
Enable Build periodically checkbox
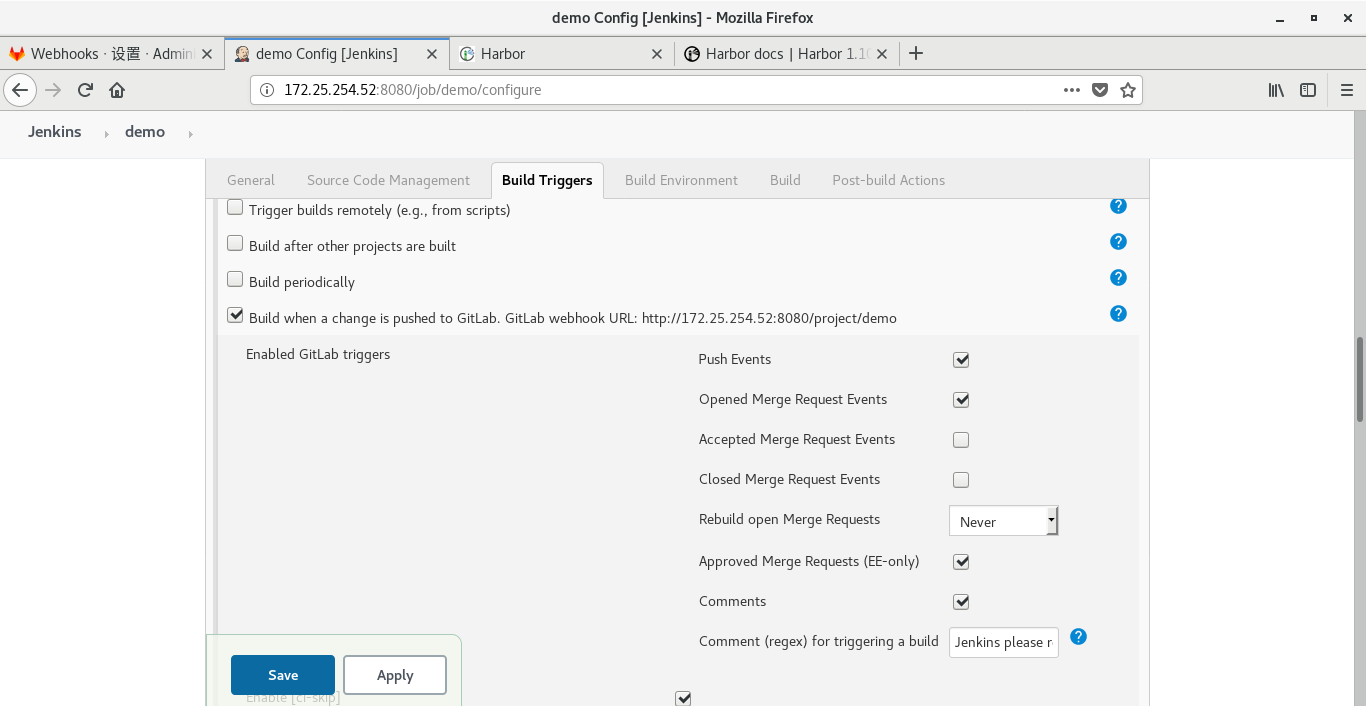235,279
